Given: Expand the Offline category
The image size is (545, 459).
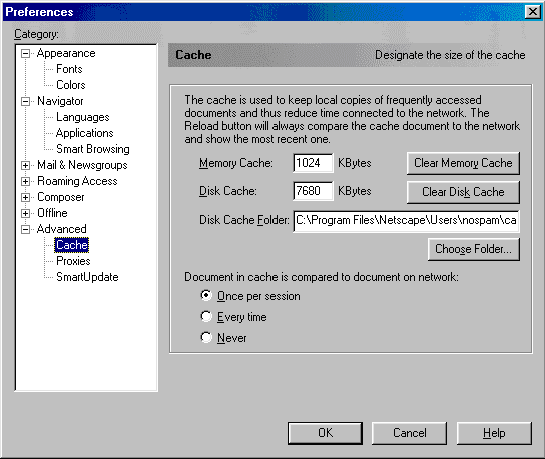Looking at the screenshot, I should (x=25, y=213).
